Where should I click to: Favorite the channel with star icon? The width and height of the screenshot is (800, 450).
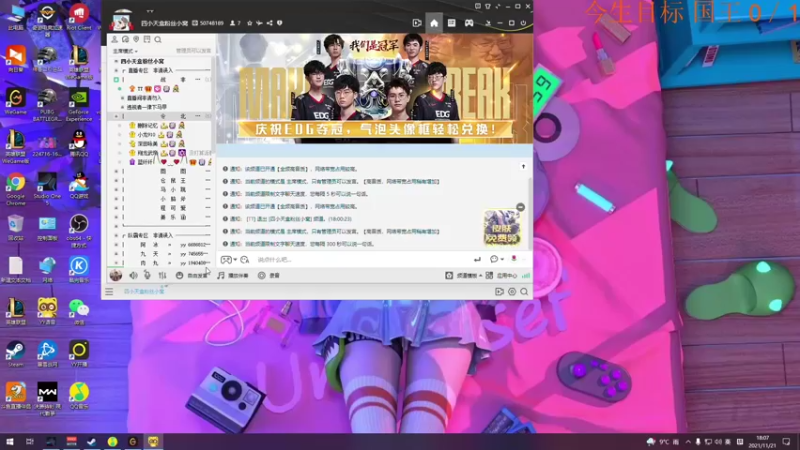[249, 23]
